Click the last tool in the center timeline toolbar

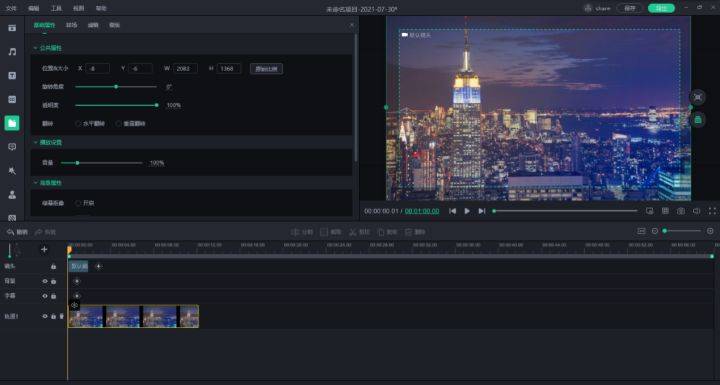415,232
